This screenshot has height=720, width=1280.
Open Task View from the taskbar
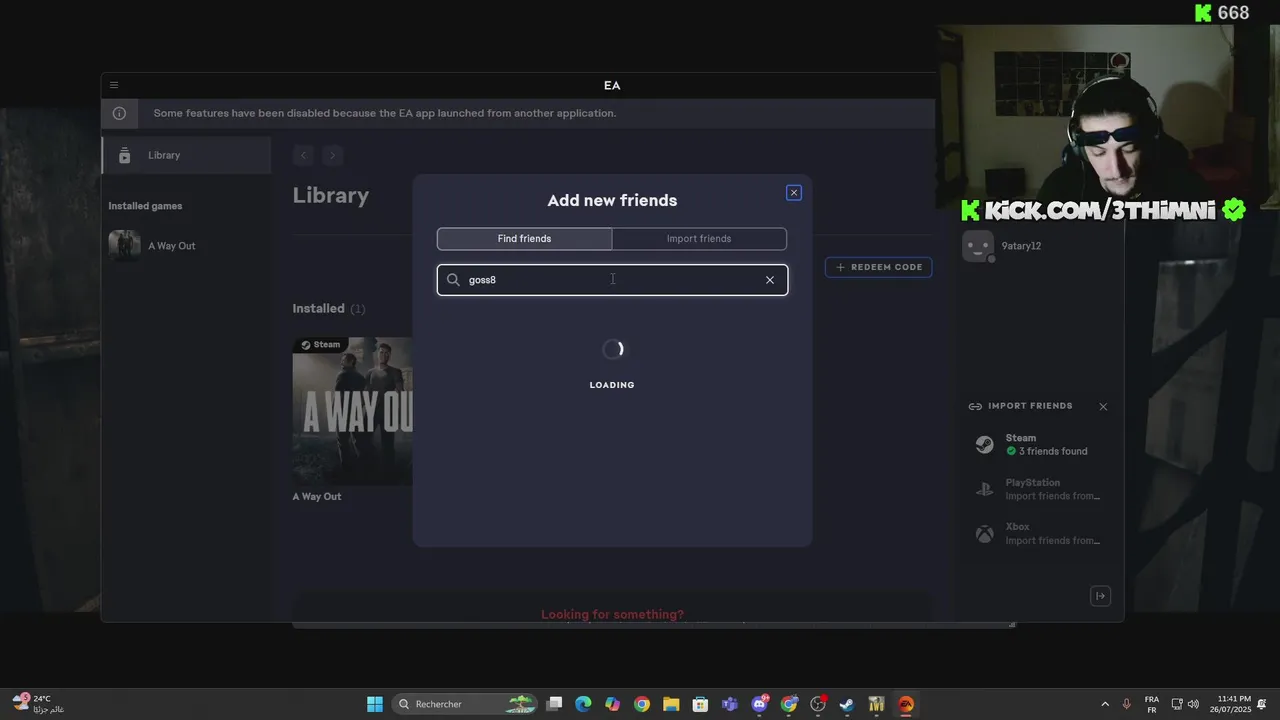(555, 704)
